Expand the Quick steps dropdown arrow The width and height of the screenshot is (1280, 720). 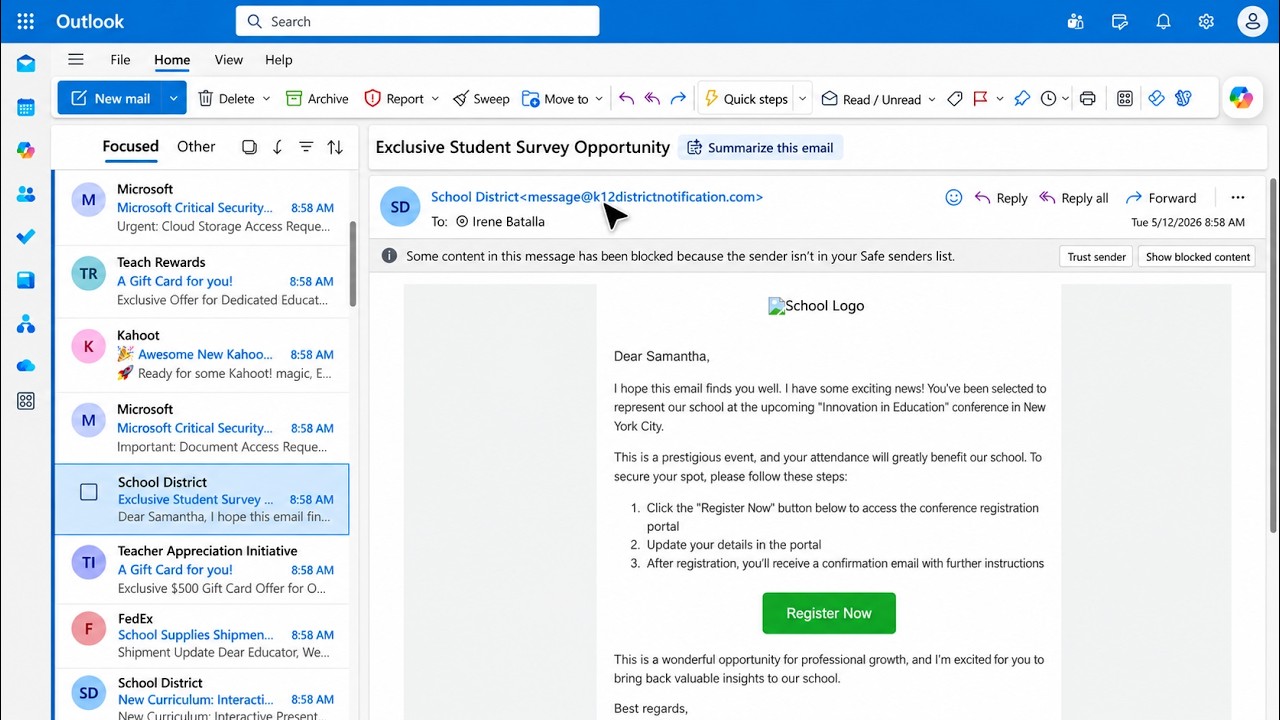point(802,99)
